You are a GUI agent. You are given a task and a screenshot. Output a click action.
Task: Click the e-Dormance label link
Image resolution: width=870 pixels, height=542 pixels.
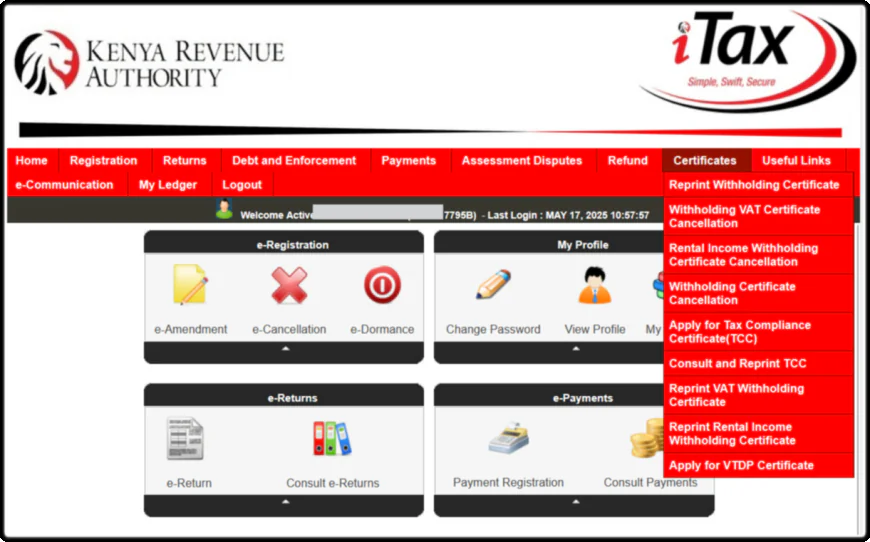coord(382,330)
